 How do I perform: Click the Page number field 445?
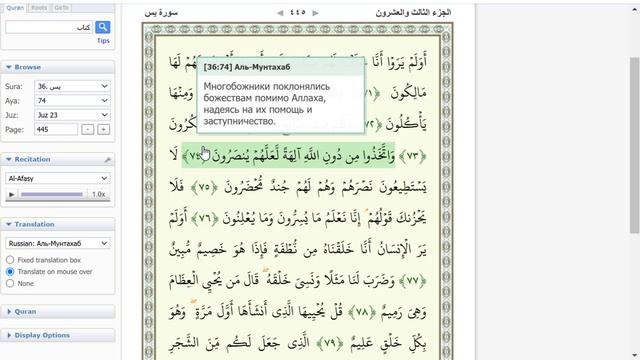pyautogui.click(x=56, y=129)
